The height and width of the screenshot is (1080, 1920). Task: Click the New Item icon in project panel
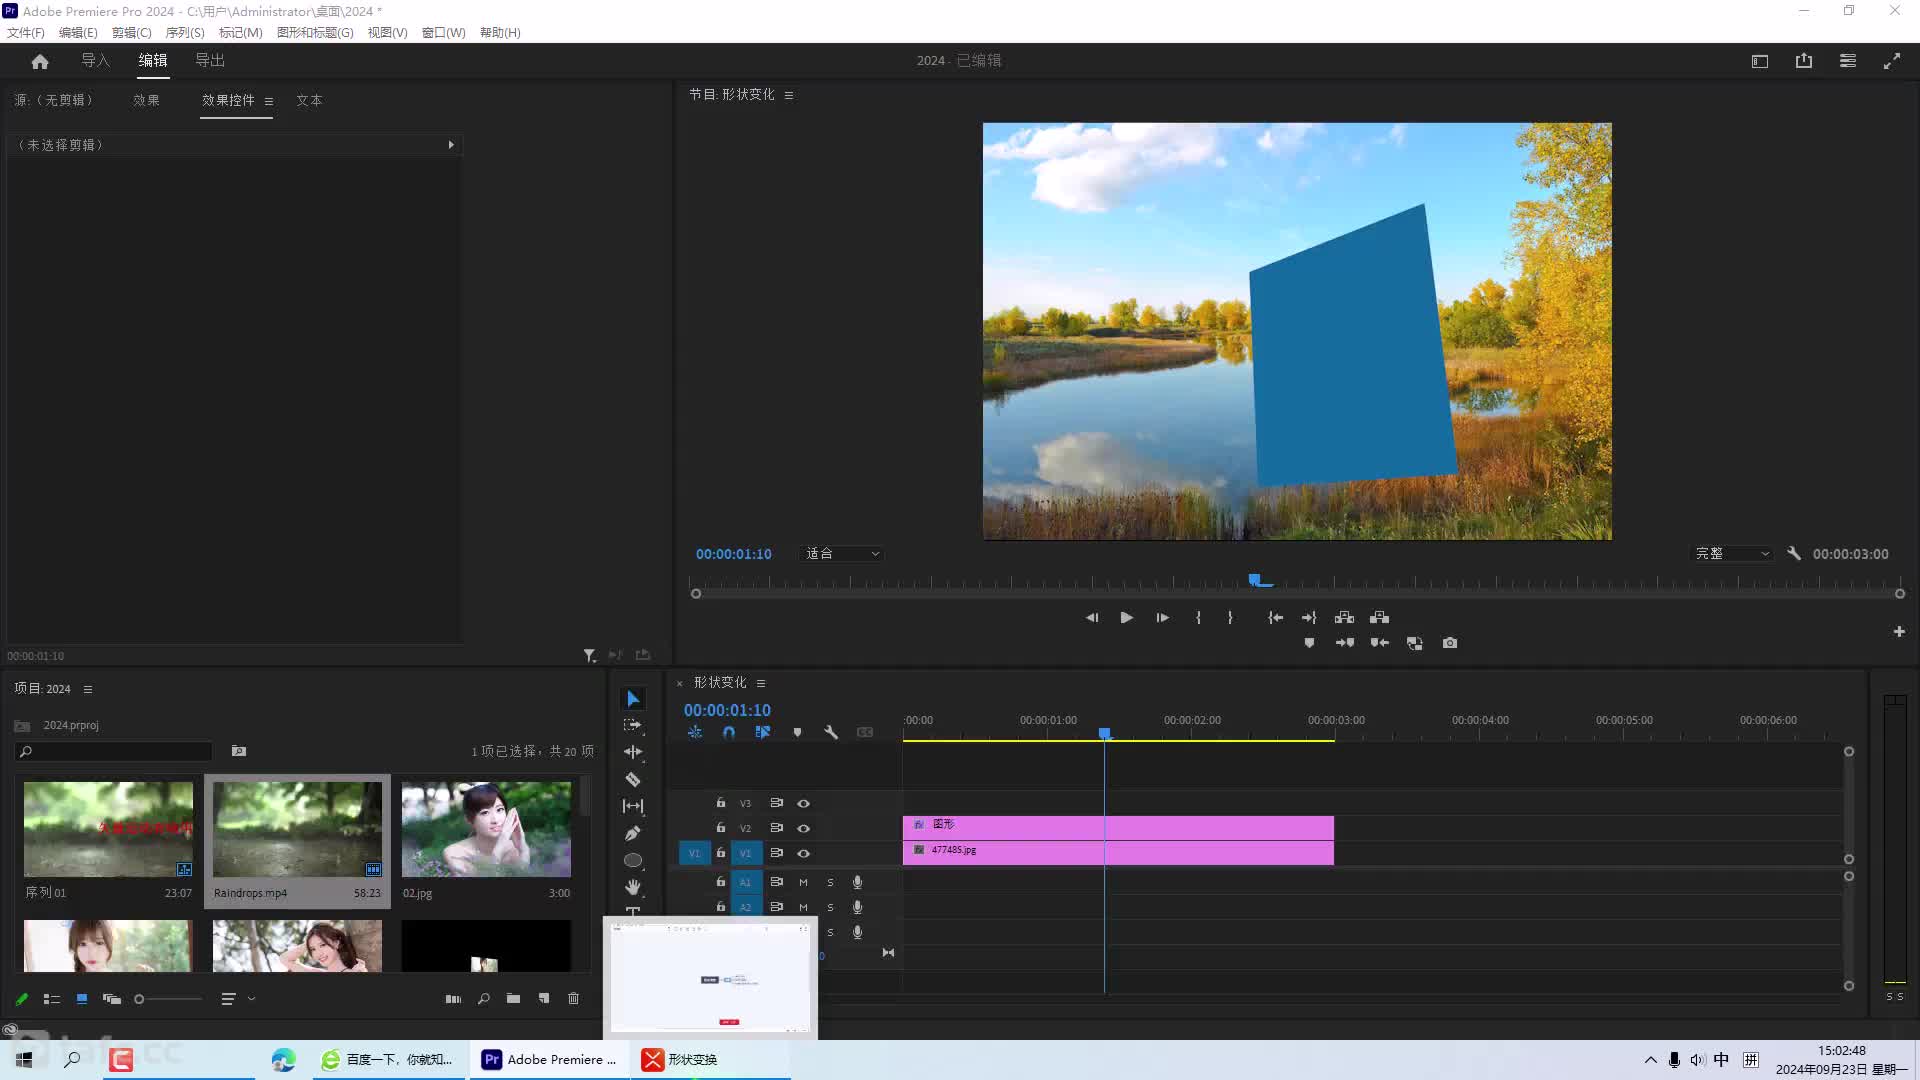(x=544, y=999)
